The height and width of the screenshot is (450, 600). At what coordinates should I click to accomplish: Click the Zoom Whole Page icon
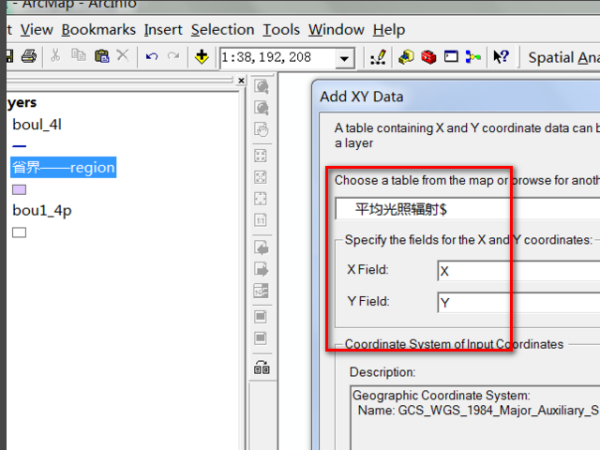pyautogui.click(x=261, y=199)
